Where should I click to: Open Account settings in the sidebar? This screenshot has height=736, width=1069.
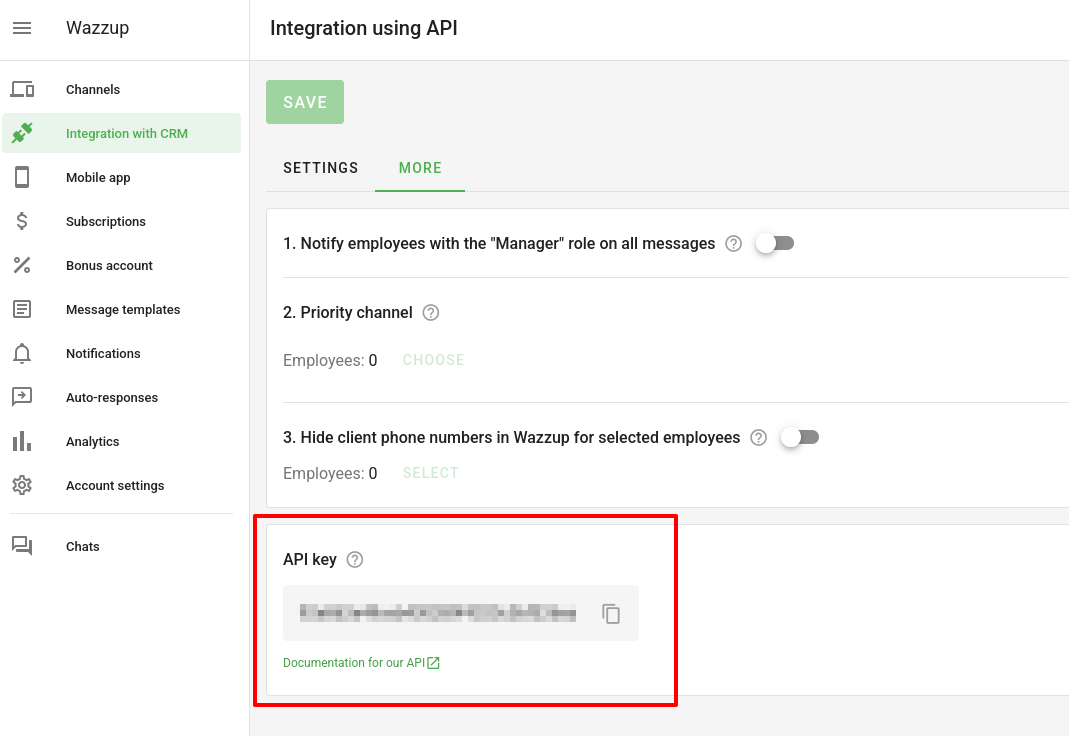click(x=121, y=485)
